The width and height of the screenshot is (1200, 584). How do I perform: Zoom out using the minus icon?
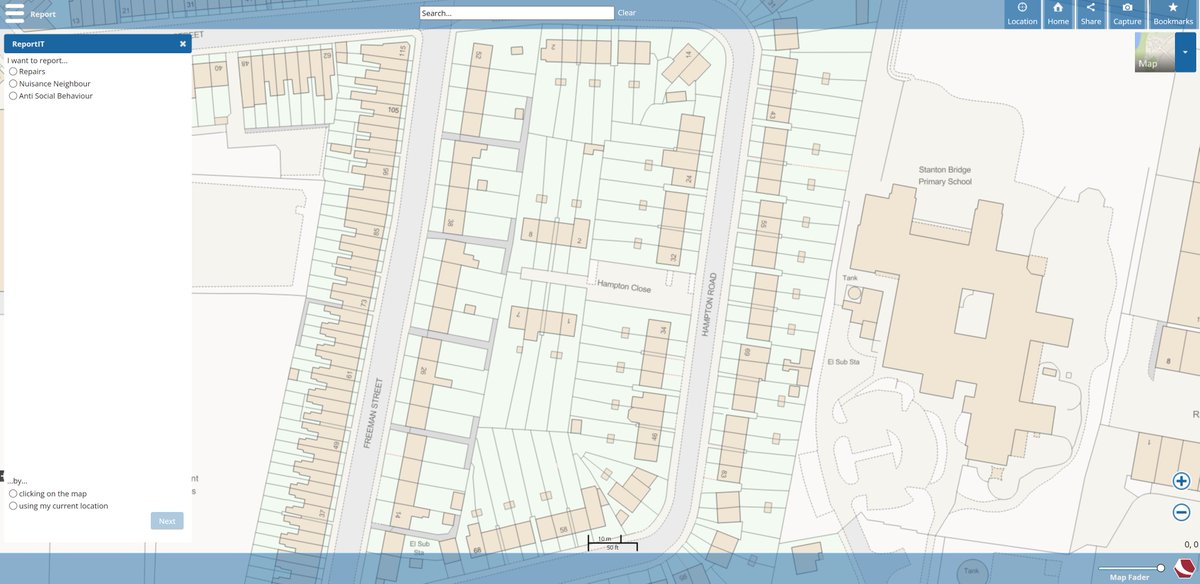click(x=1181, y=511)
